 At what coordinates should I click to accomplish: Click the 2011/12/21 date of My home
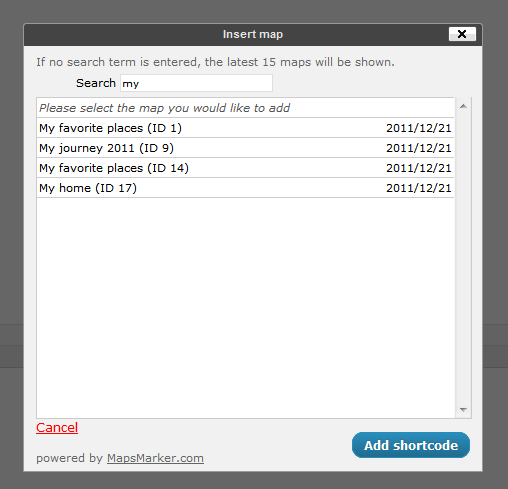(419, 188)
